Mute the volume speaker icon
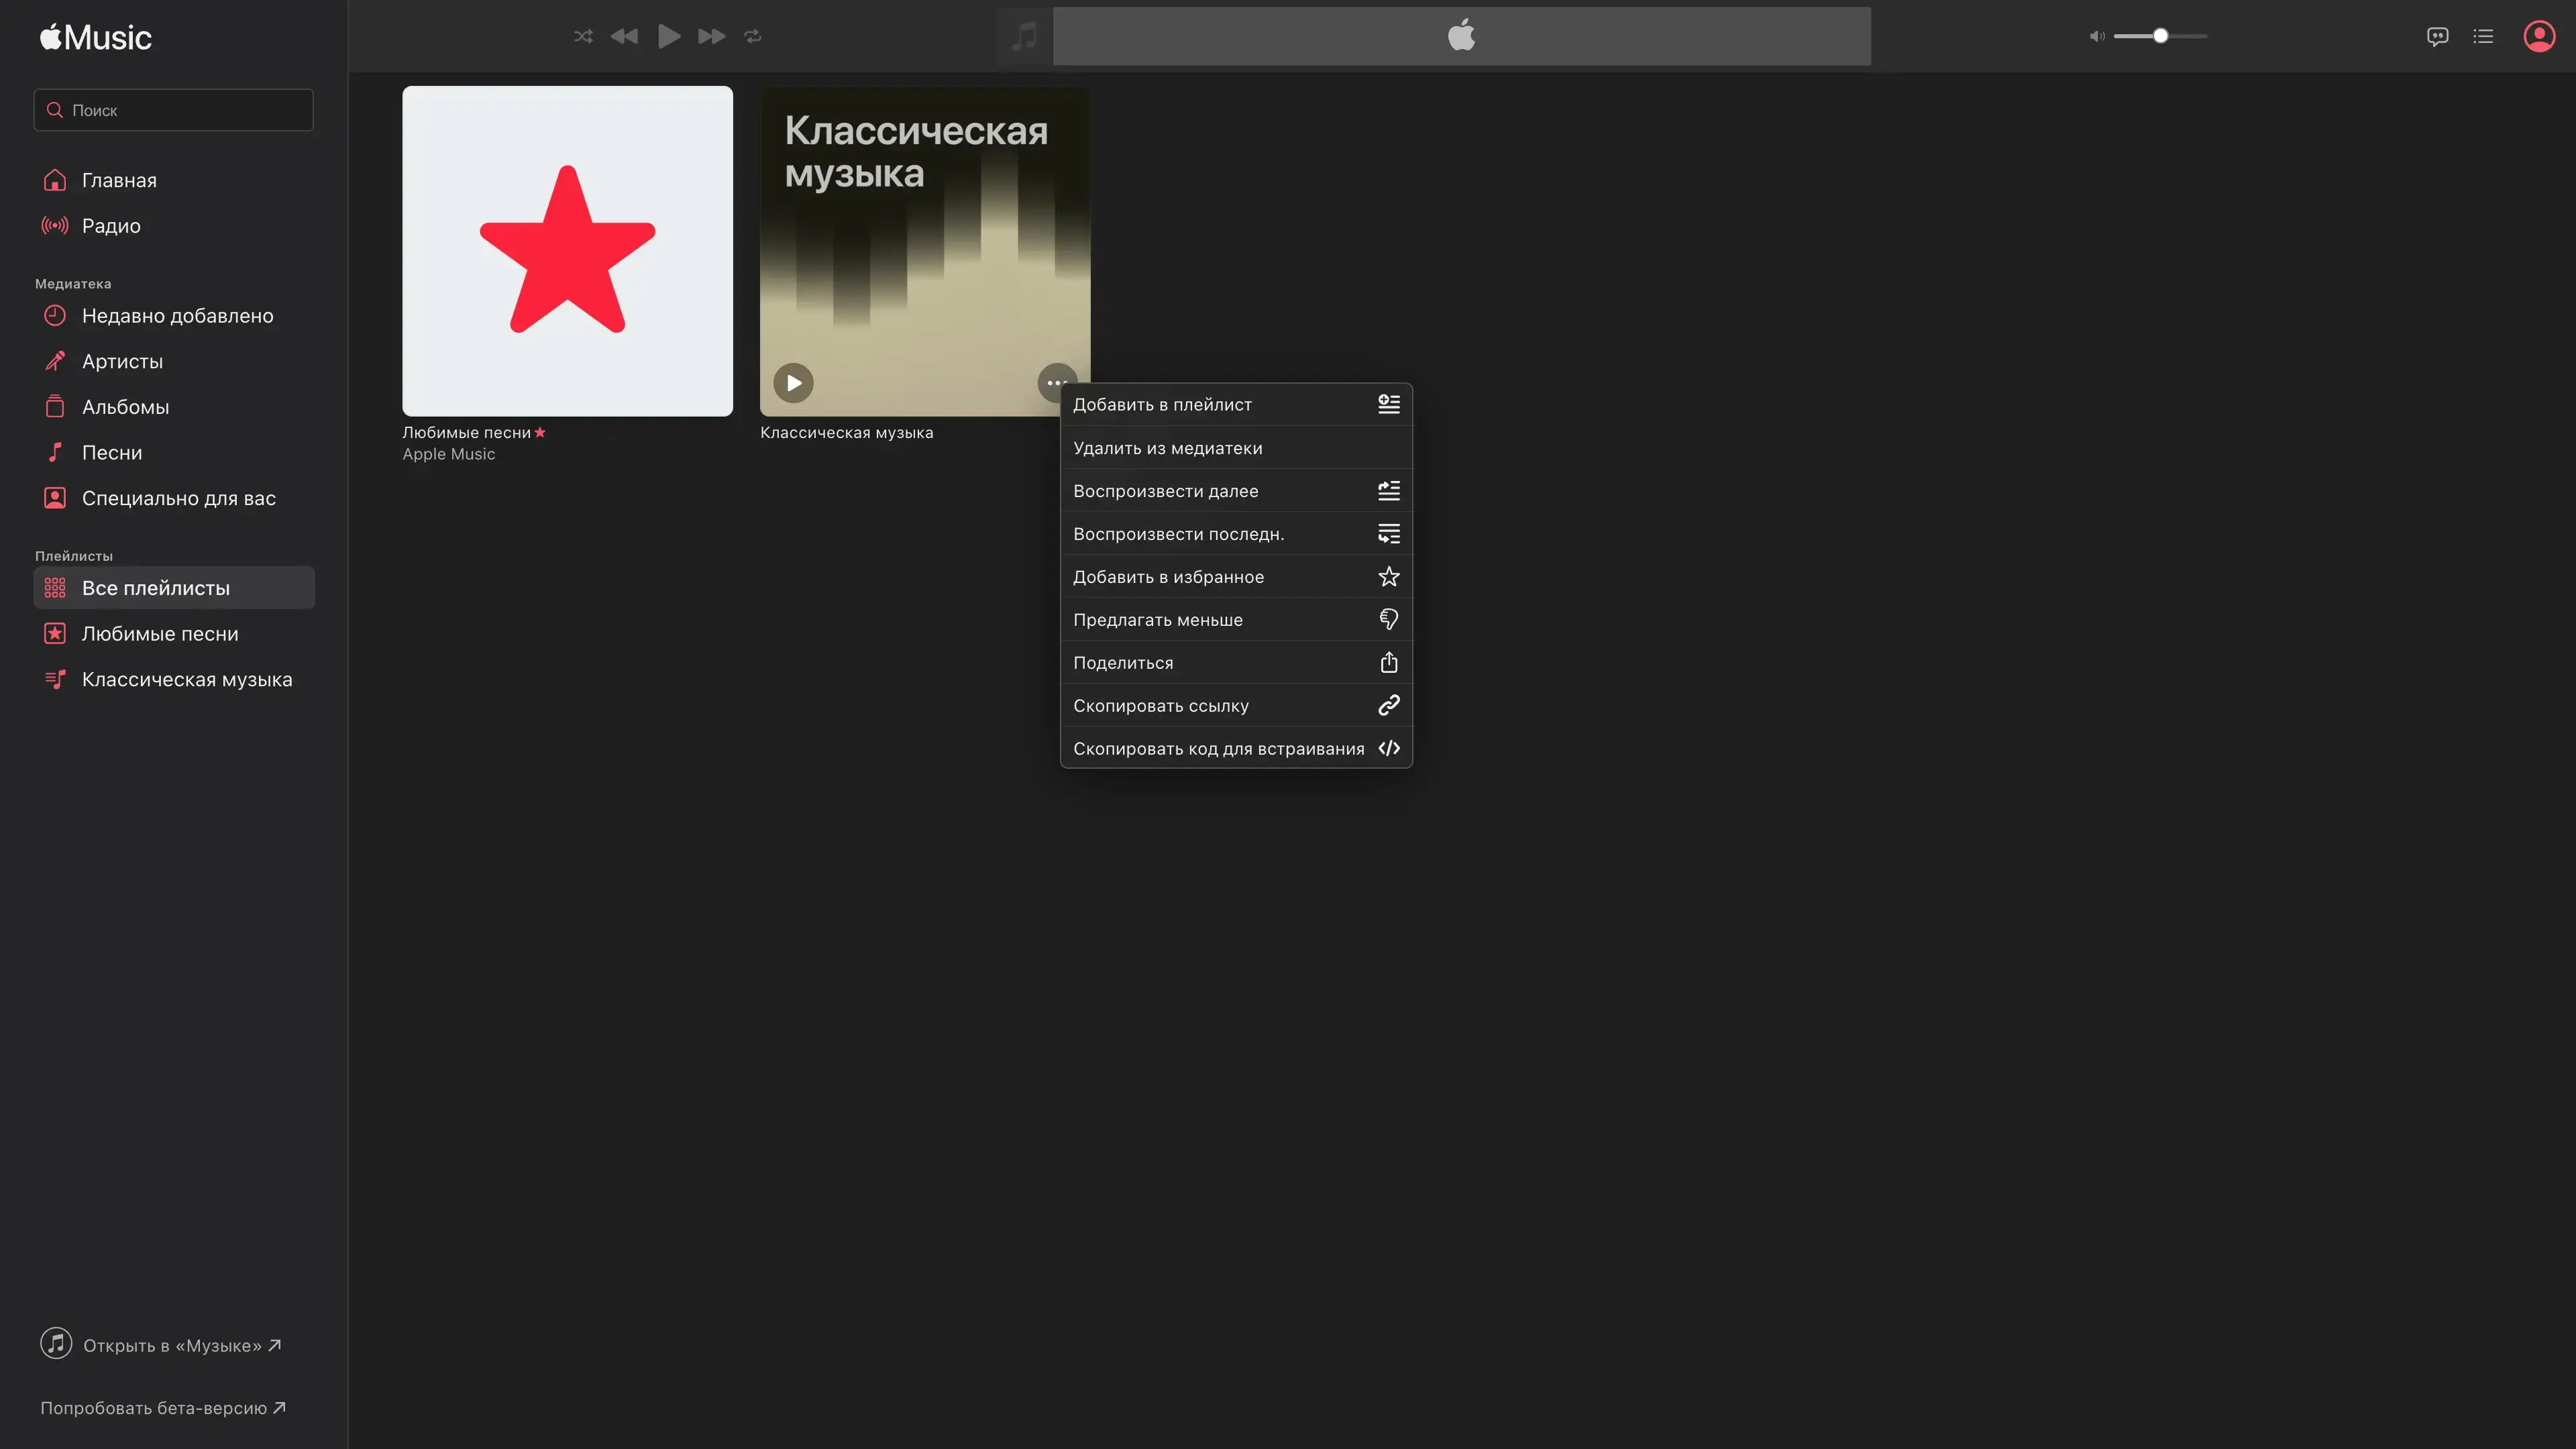 2096,37
